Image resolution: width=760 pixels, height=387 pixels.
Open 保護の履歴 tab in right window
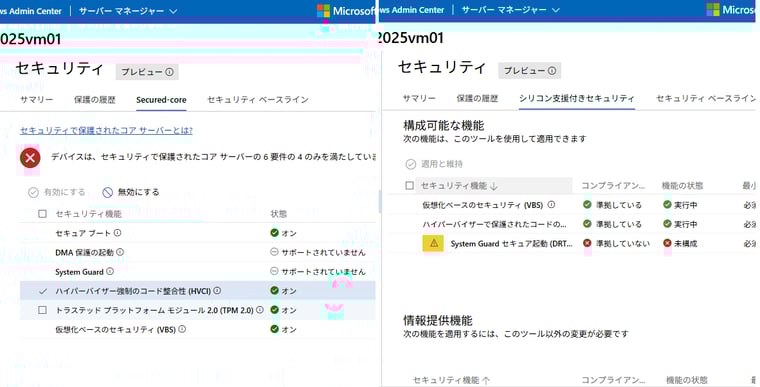[x=477, y=98]
